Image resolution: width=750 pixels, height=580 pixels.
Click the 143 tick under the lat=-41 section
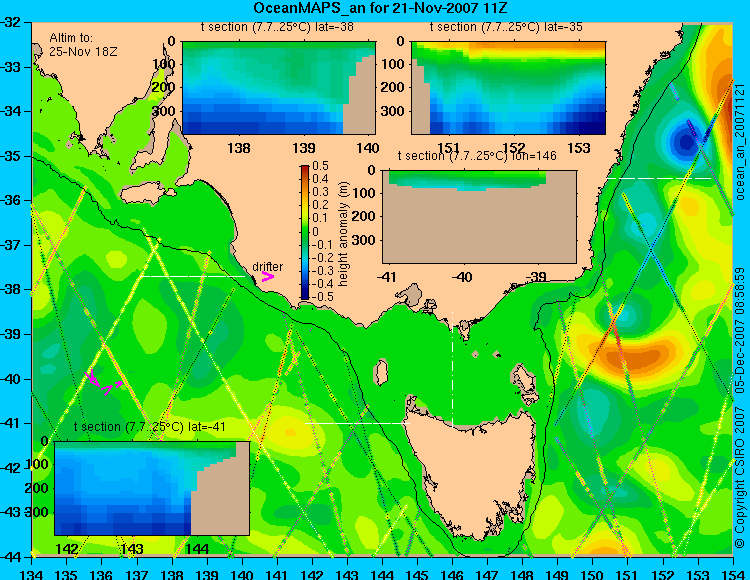(132, 549)
